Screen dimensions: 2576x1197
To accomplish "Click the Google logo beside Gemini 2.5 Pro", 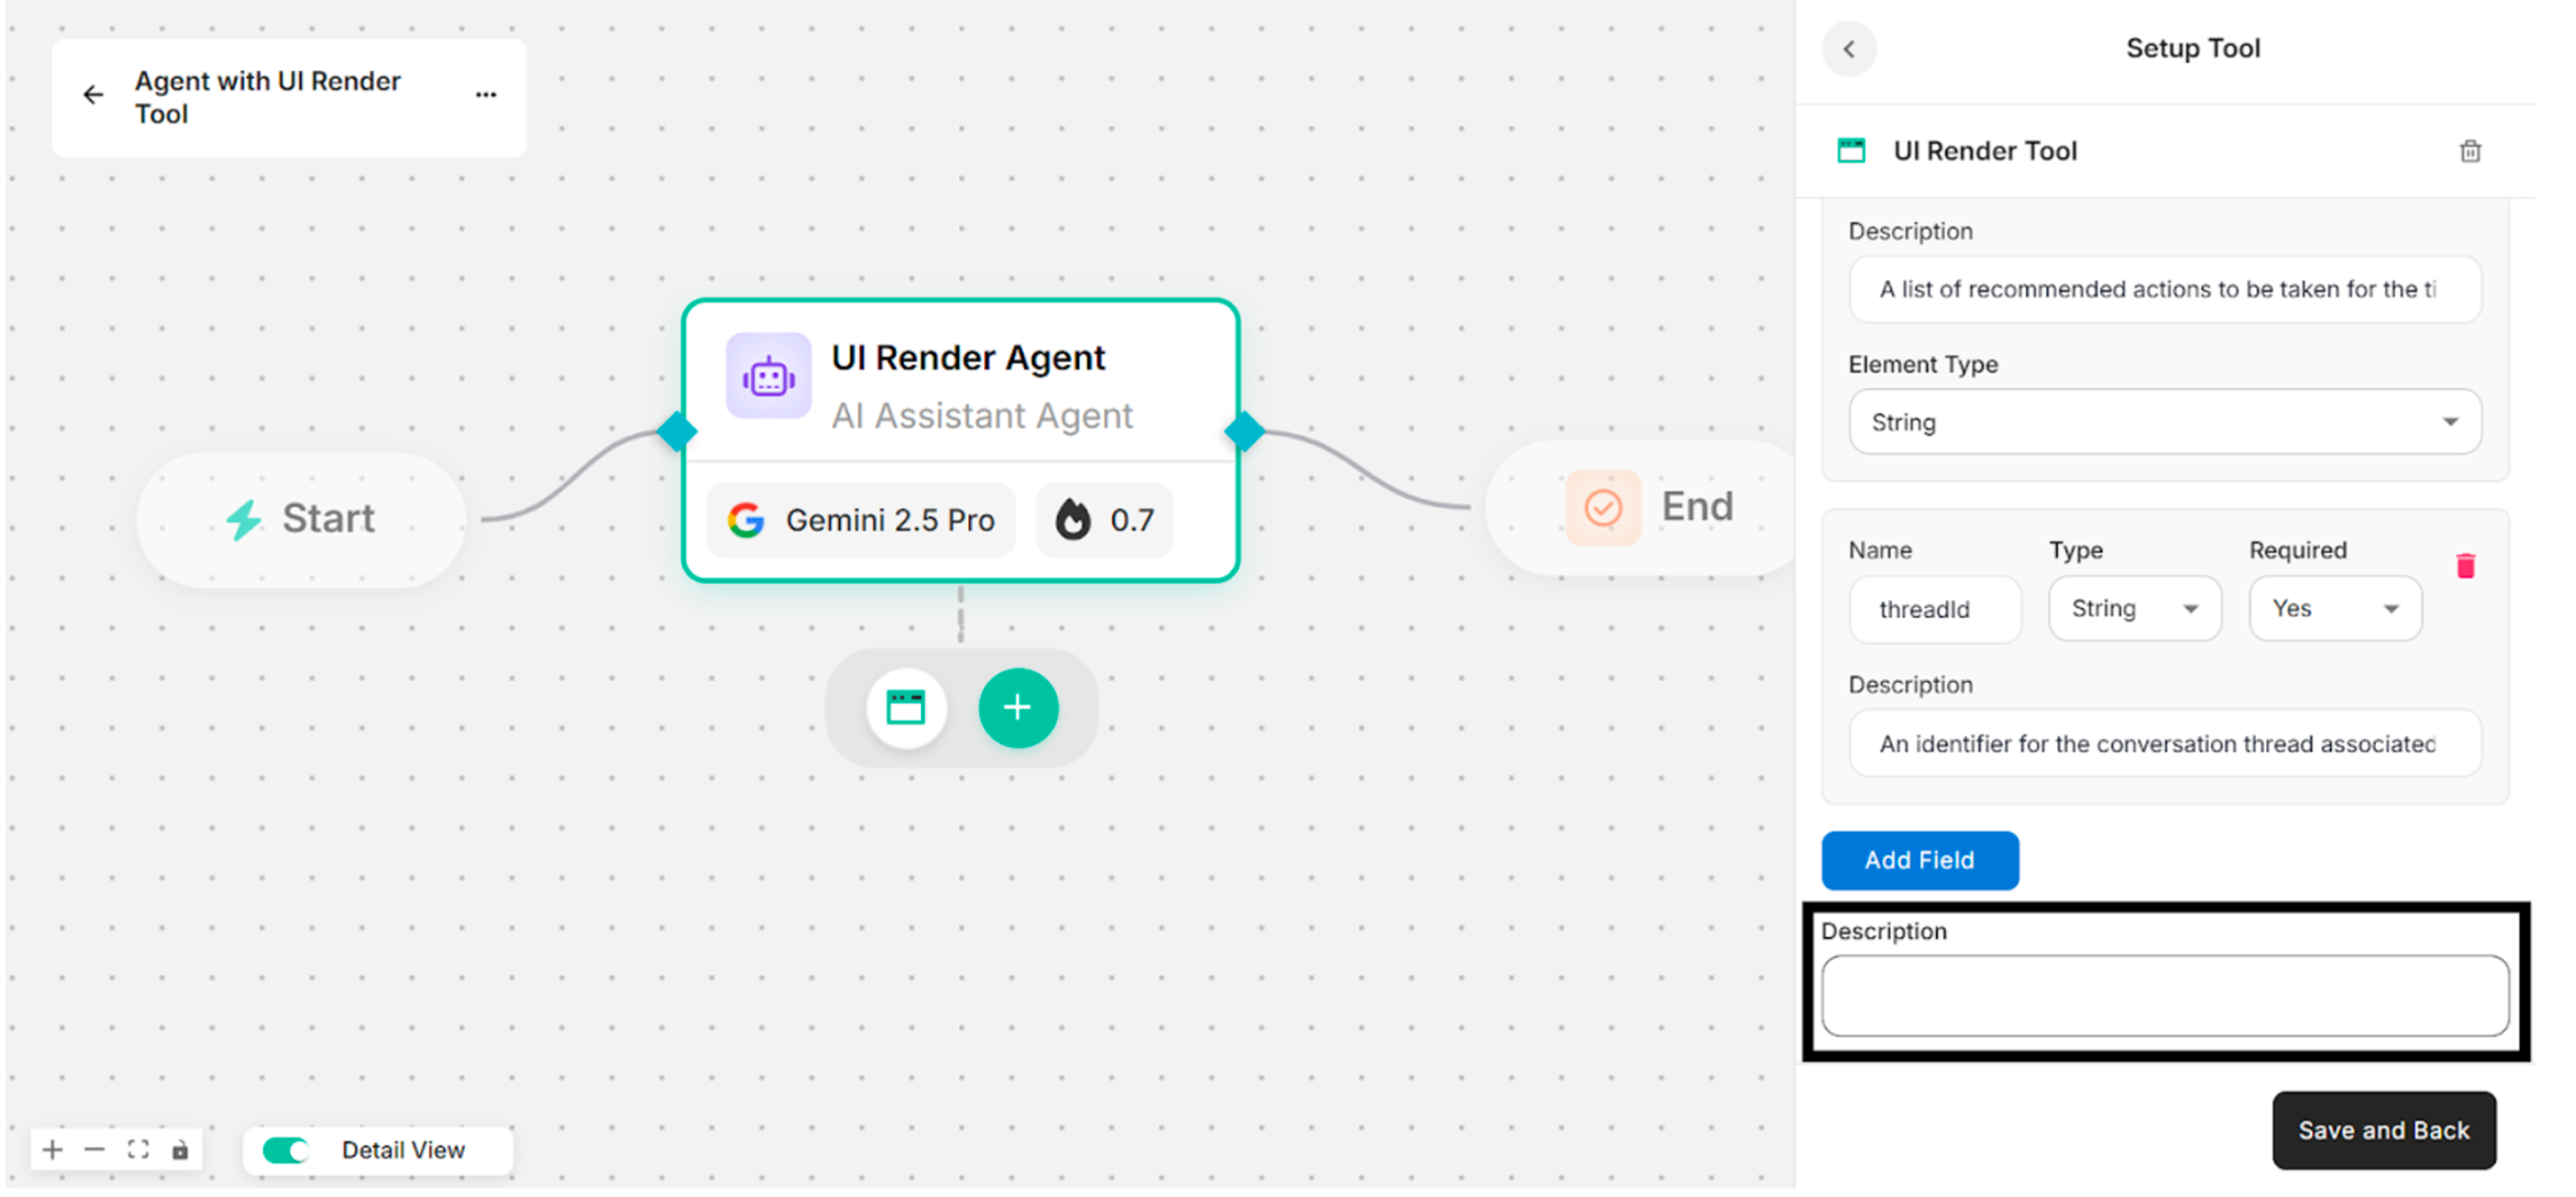I will (x=746, y=521).
